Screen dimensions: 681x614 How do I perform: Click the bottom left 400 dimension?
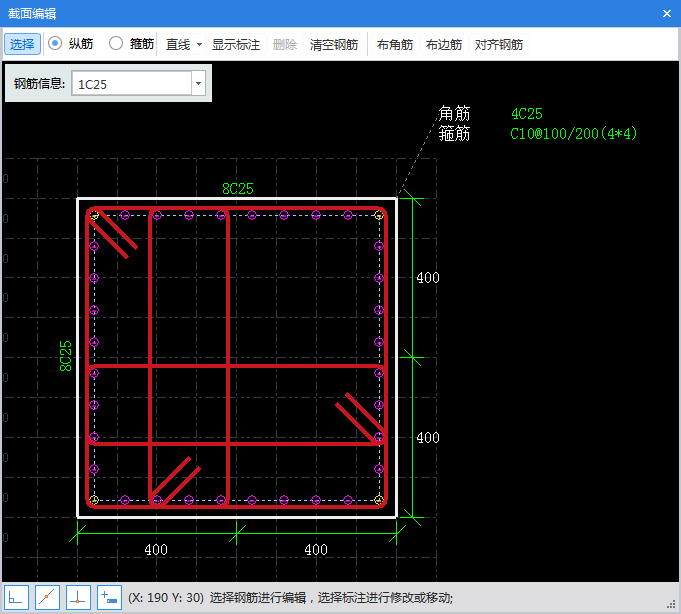[156, 550]
